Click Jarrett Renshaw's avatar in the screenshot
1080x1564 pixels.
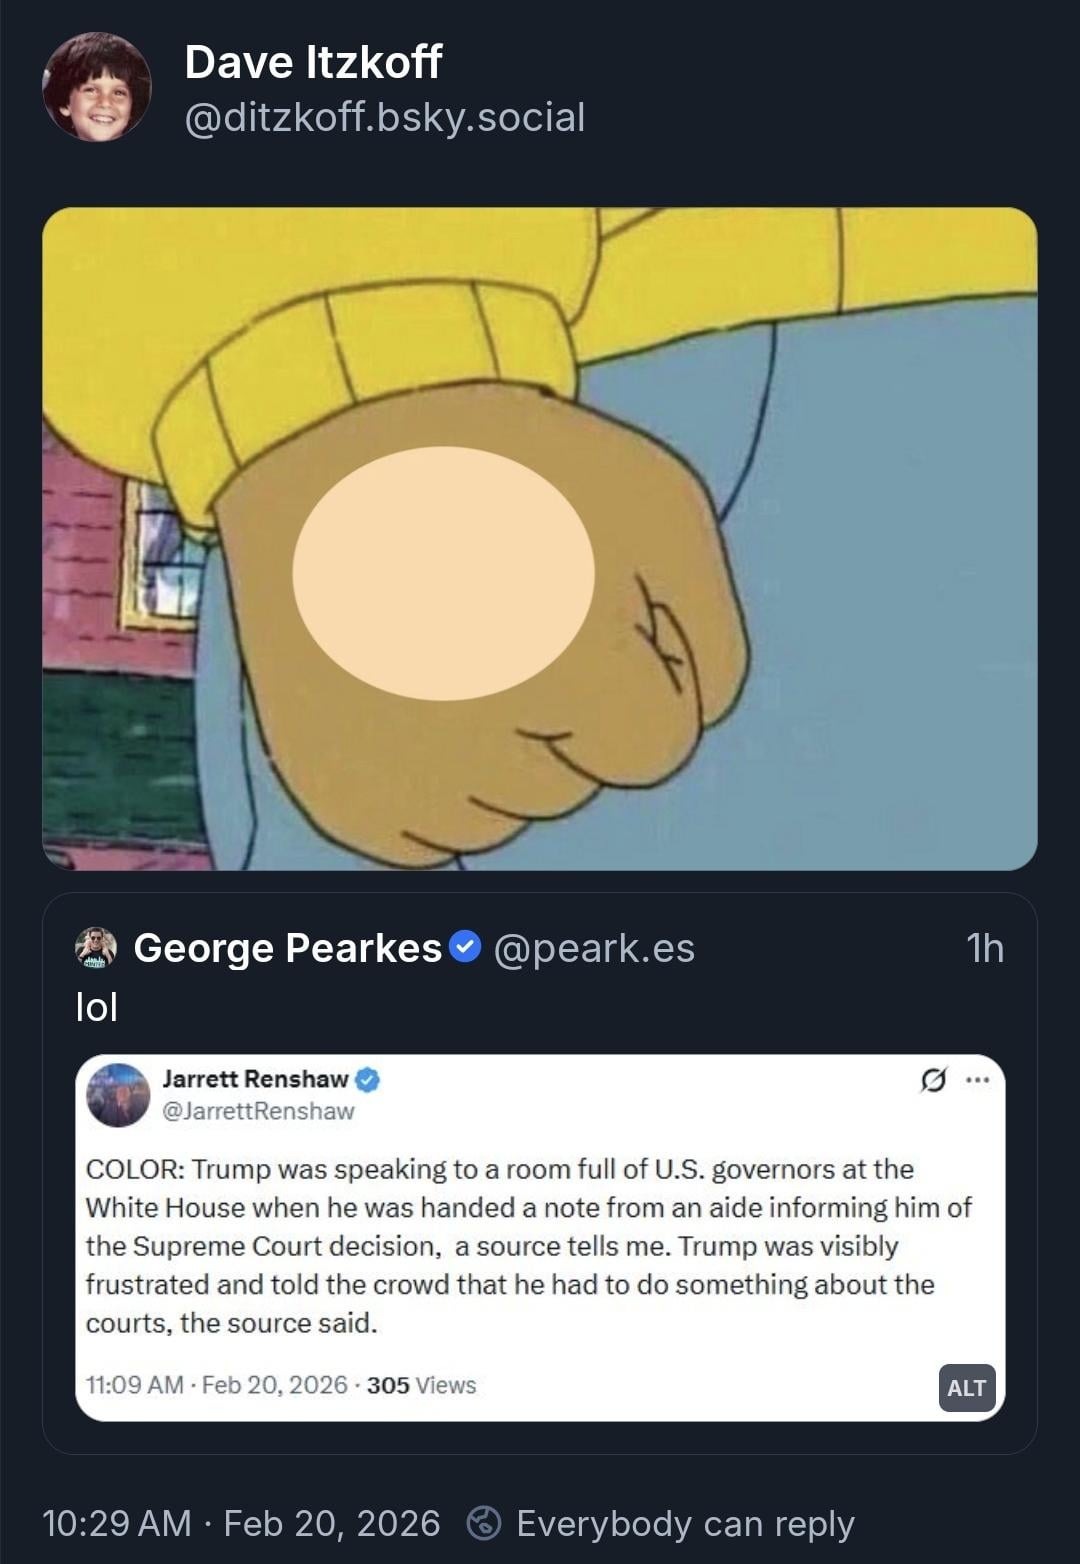click(118, 1095)
